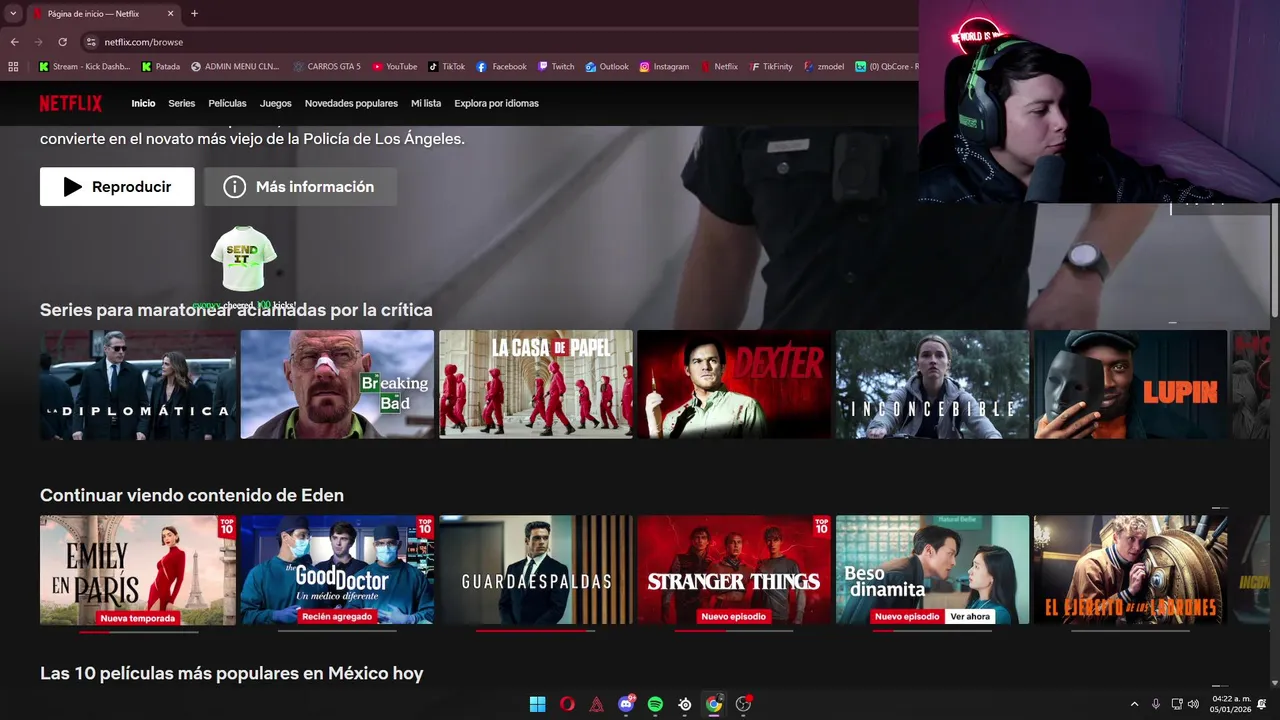The height and width of the screenshot is (720, 1280).
Task: Open the Outlook bookmark
Action: click(607, 67)
